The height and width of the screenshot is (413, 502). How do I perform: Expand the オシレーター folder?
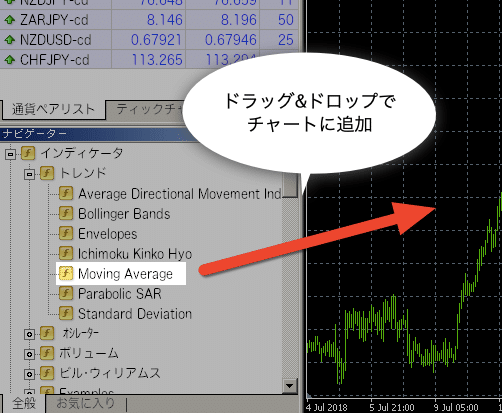[x=30, y=334]
